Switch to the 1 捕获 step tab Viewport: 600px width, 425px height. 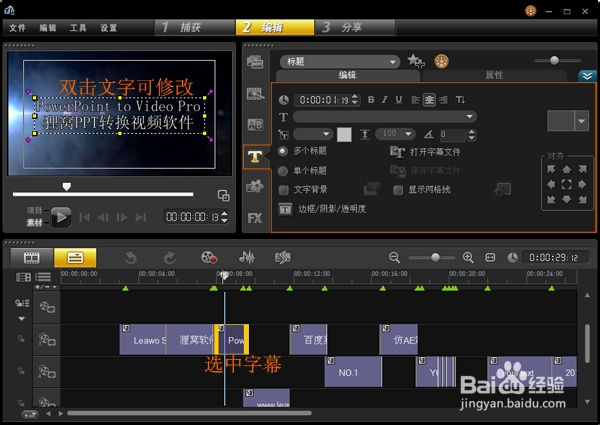[195, 28]
